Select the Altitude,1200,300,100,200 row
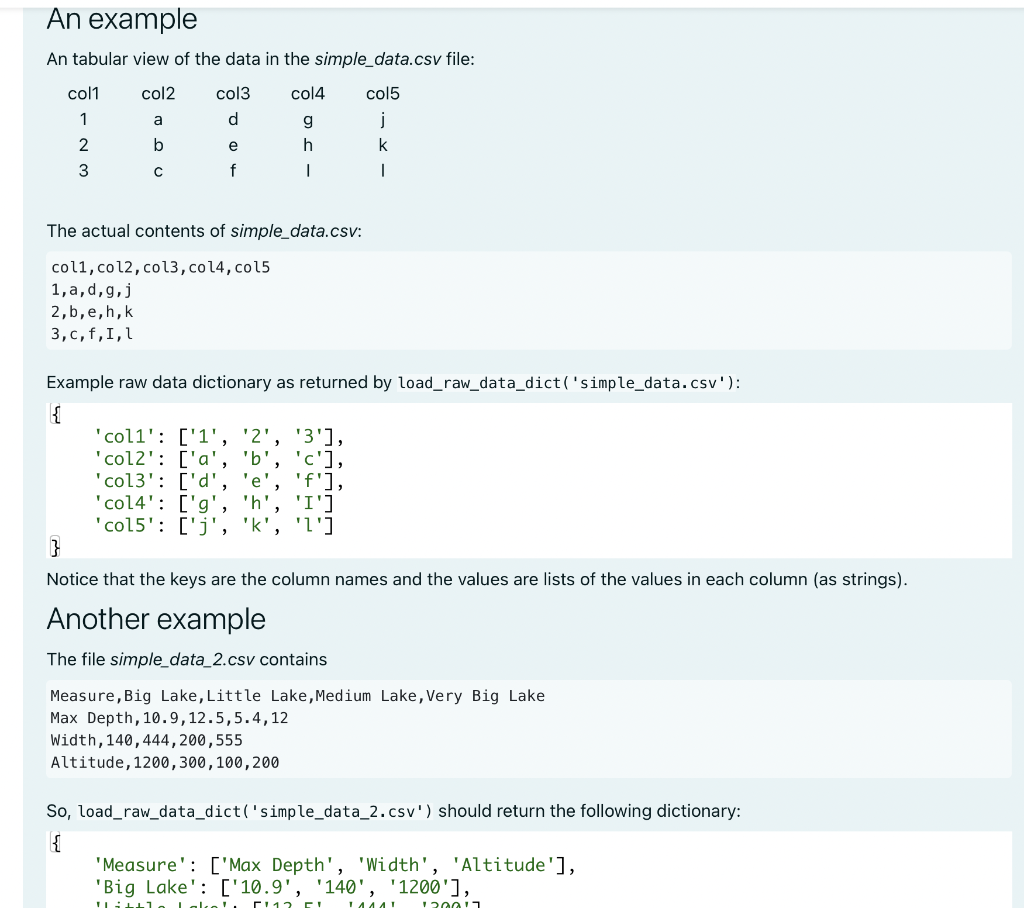 pyautogui.click(x=165, y=762)
